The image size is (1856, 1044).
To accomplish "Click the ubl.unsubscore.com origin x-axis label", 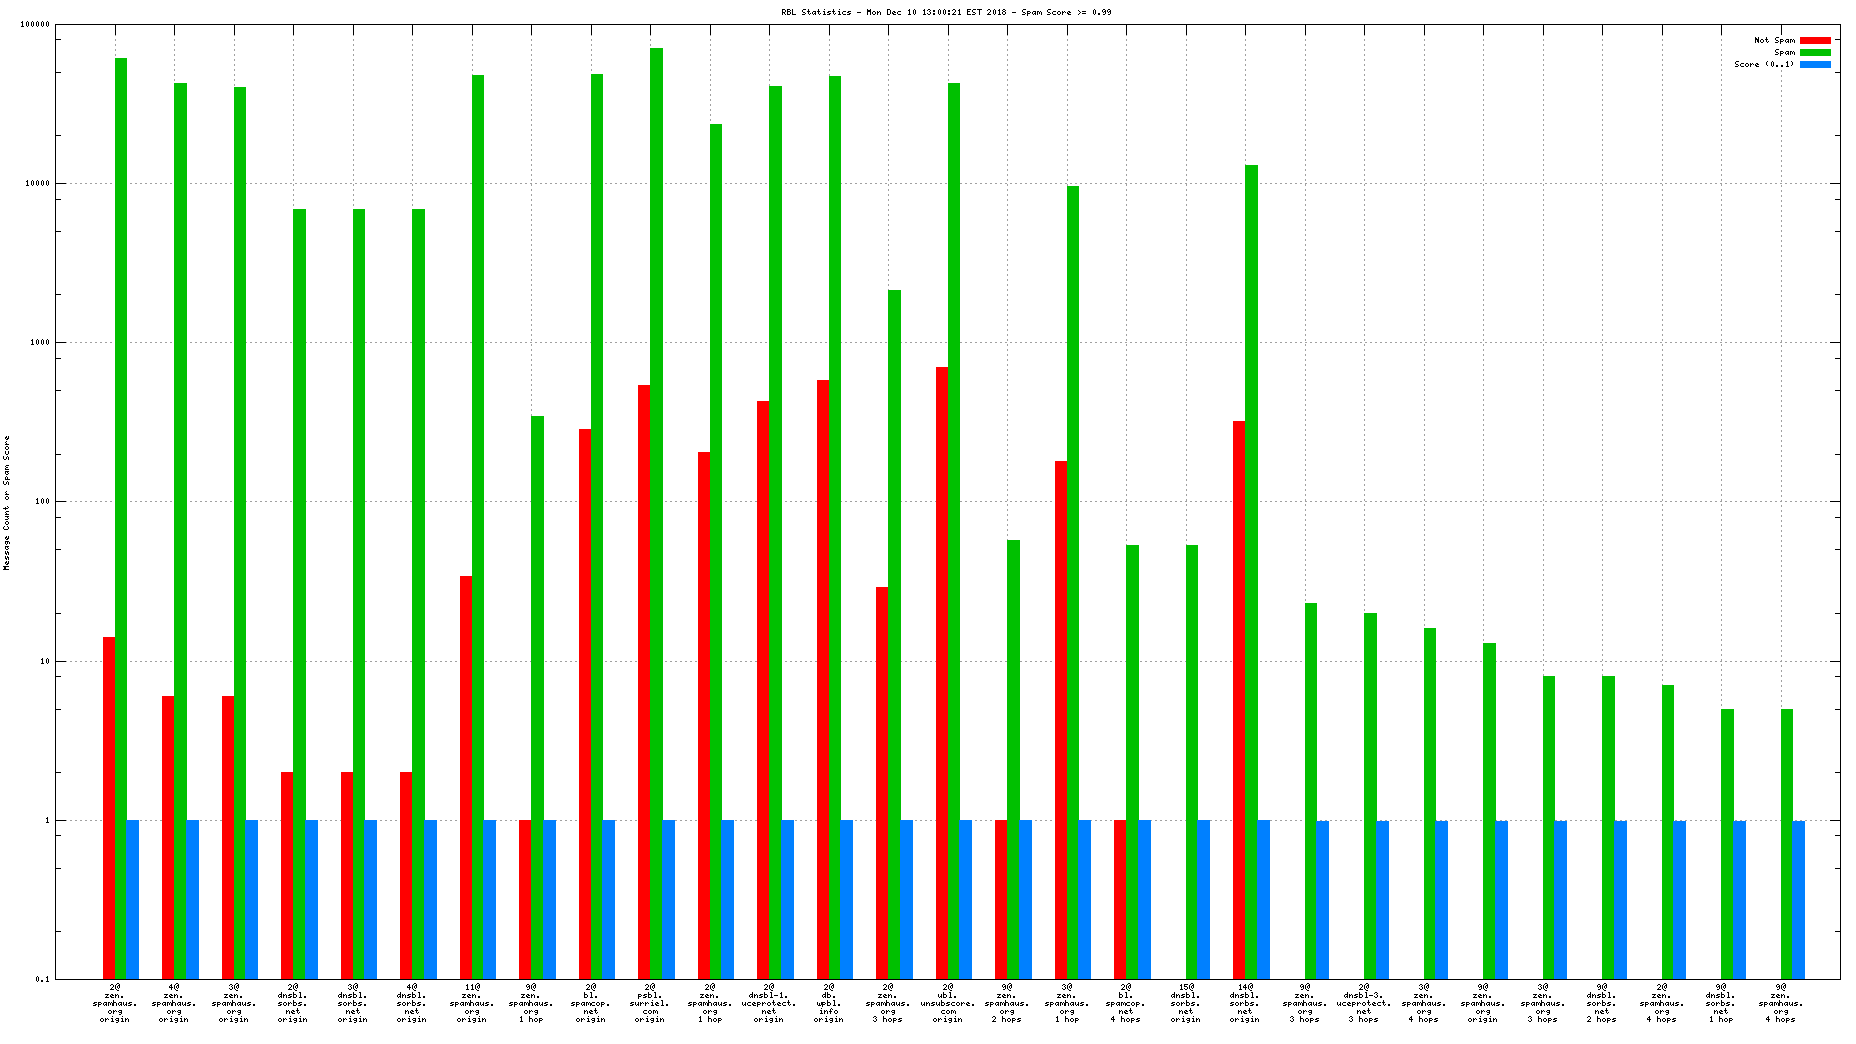I will [947, 1003].
